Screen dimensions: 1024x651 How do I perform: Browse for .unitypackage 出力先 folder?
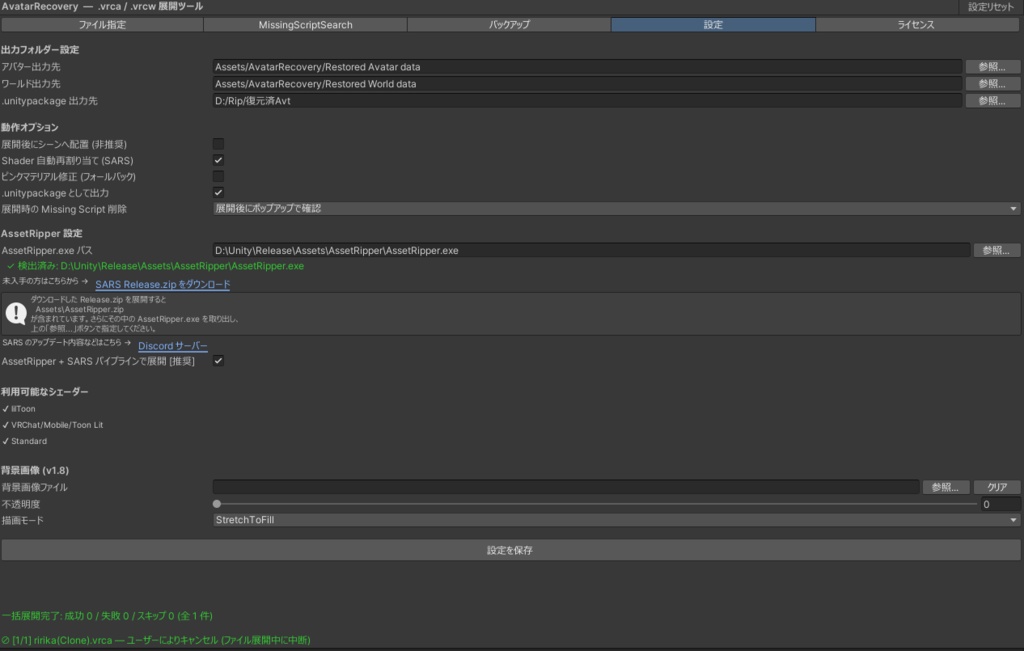coord(992,101)
